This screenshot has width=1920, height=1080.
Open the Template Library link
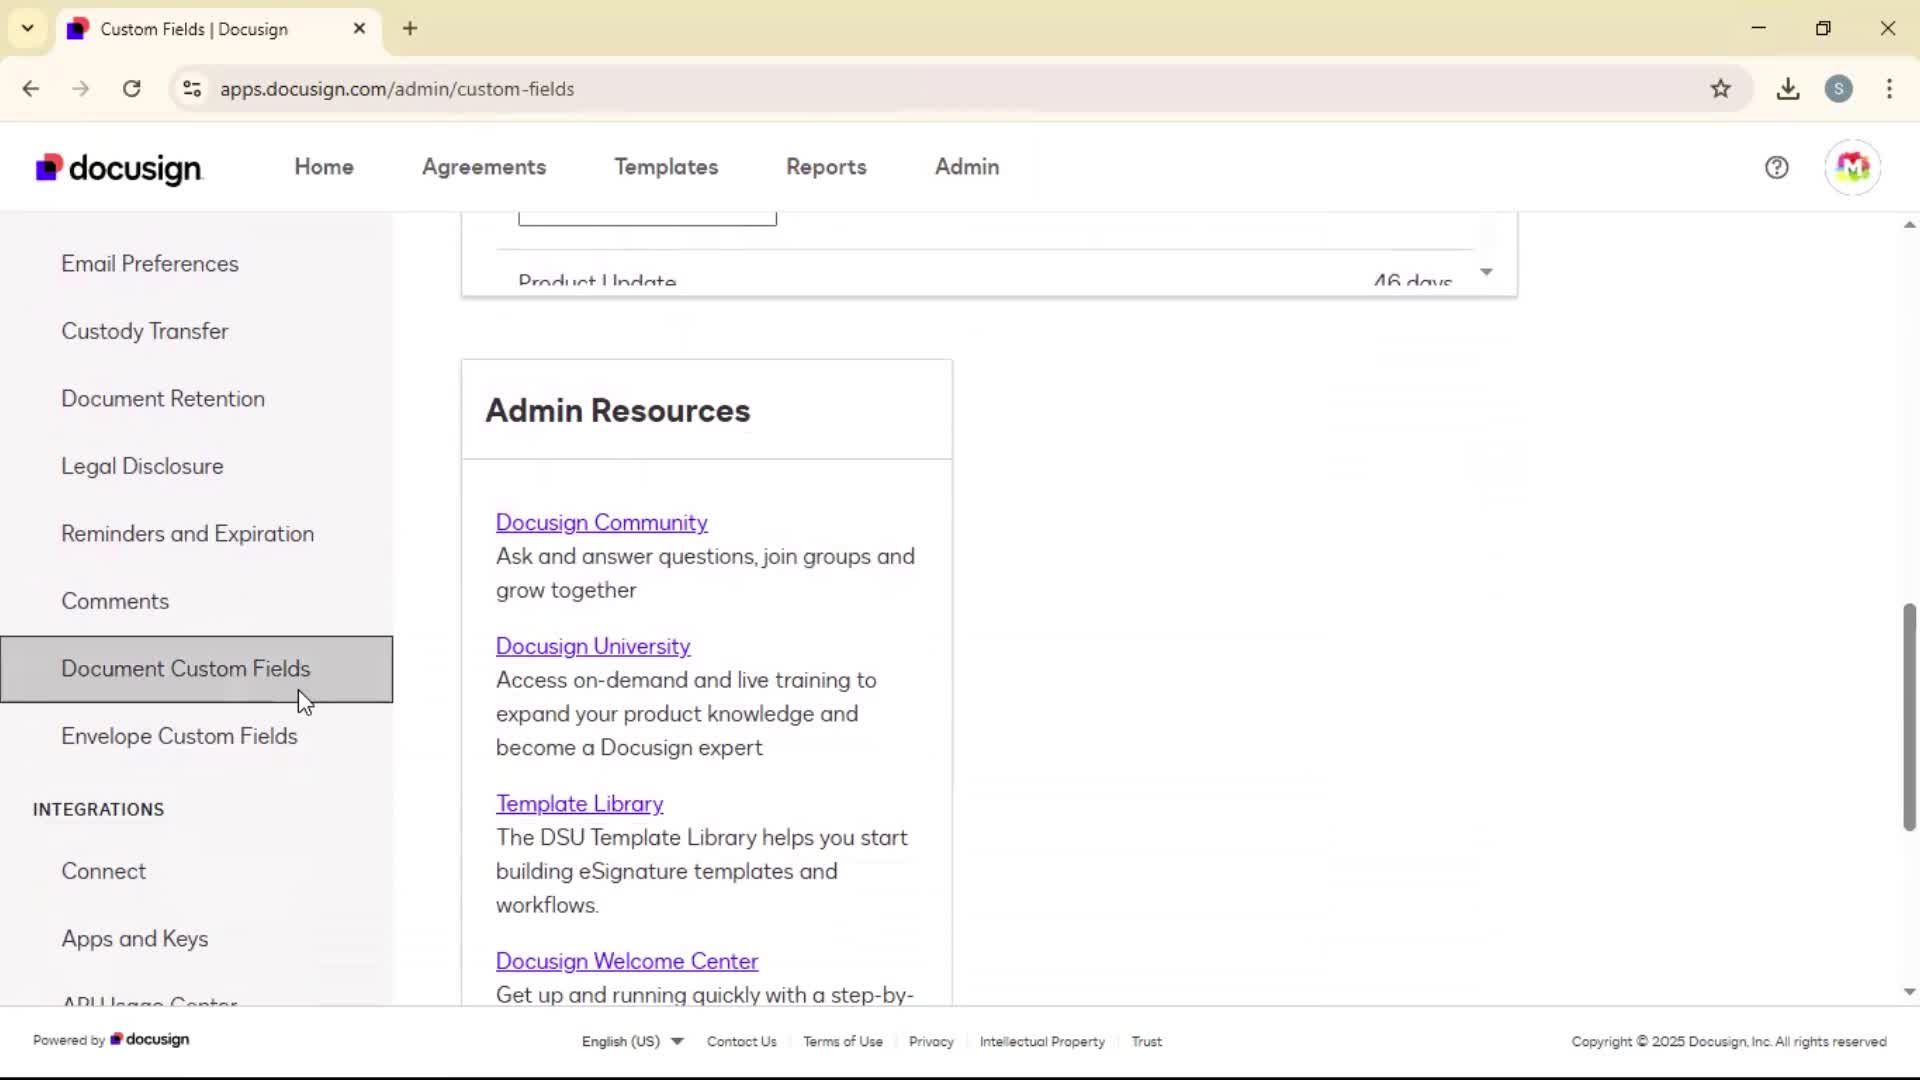[579, 804]
